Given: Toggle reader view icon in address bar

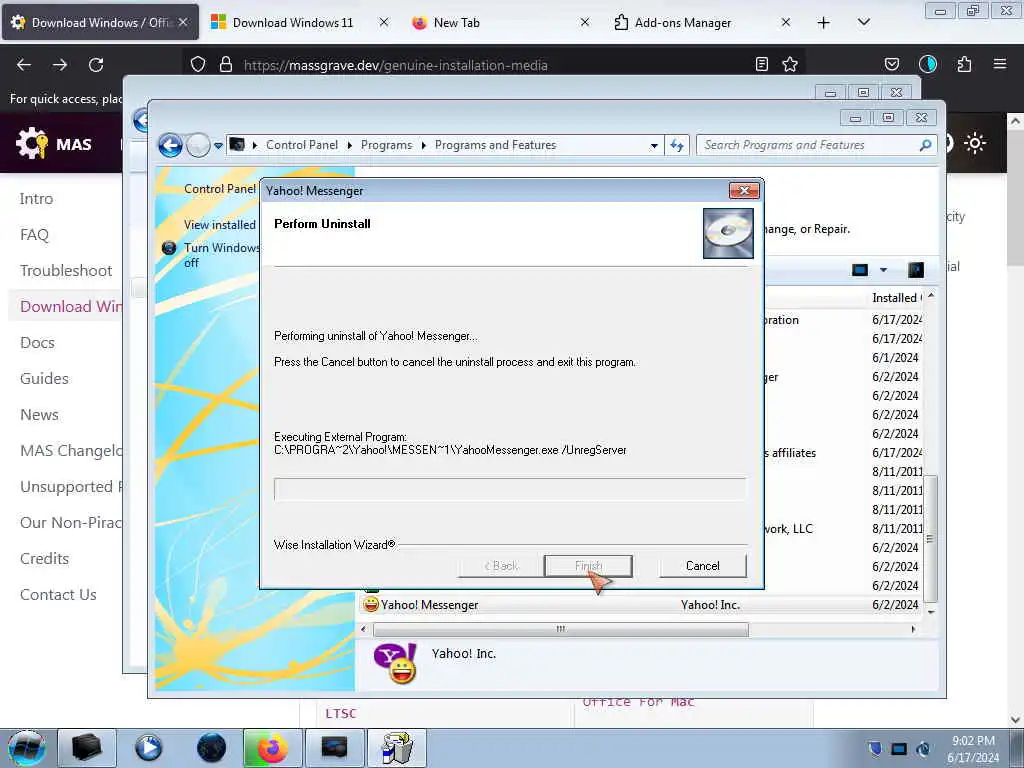Looking at the screenshot, I should [761, 64].
